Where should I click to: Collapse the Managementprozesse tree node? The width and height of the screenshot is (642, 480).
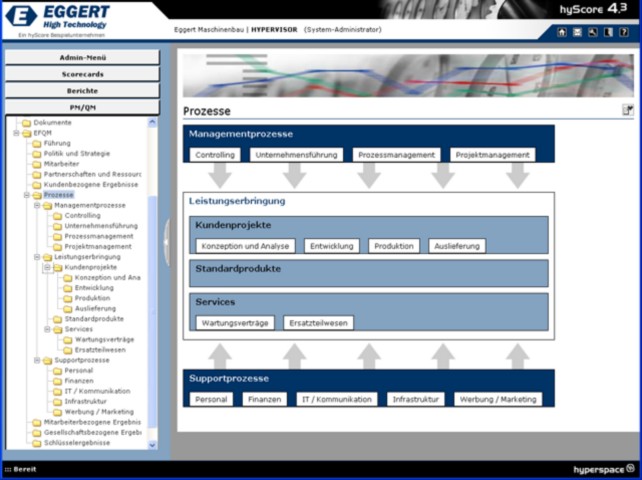point(36,205)
